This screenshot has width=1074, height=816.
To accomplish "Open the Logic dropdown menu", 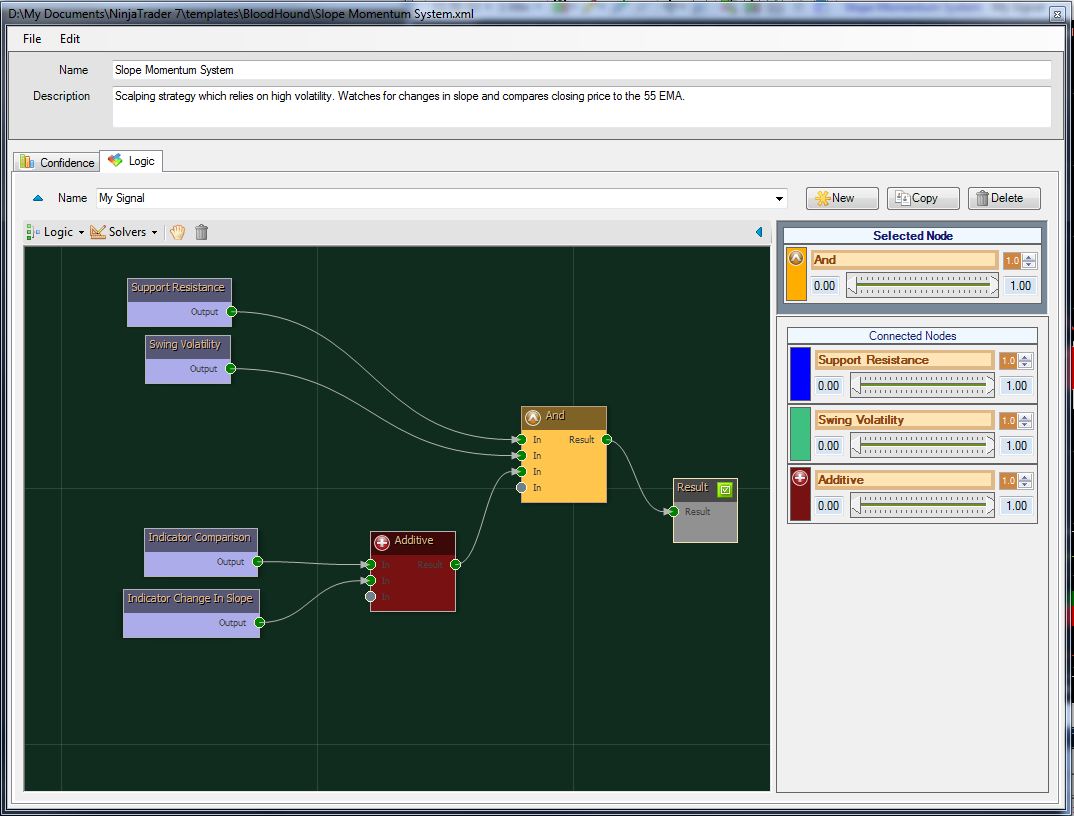I will click(x=56, y=232).
